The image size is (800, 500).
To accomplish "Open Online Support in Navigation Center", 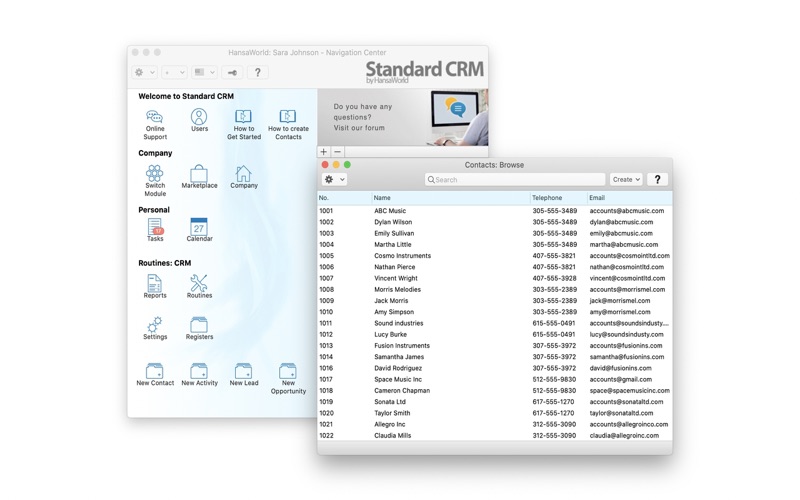I will [155, 124].
